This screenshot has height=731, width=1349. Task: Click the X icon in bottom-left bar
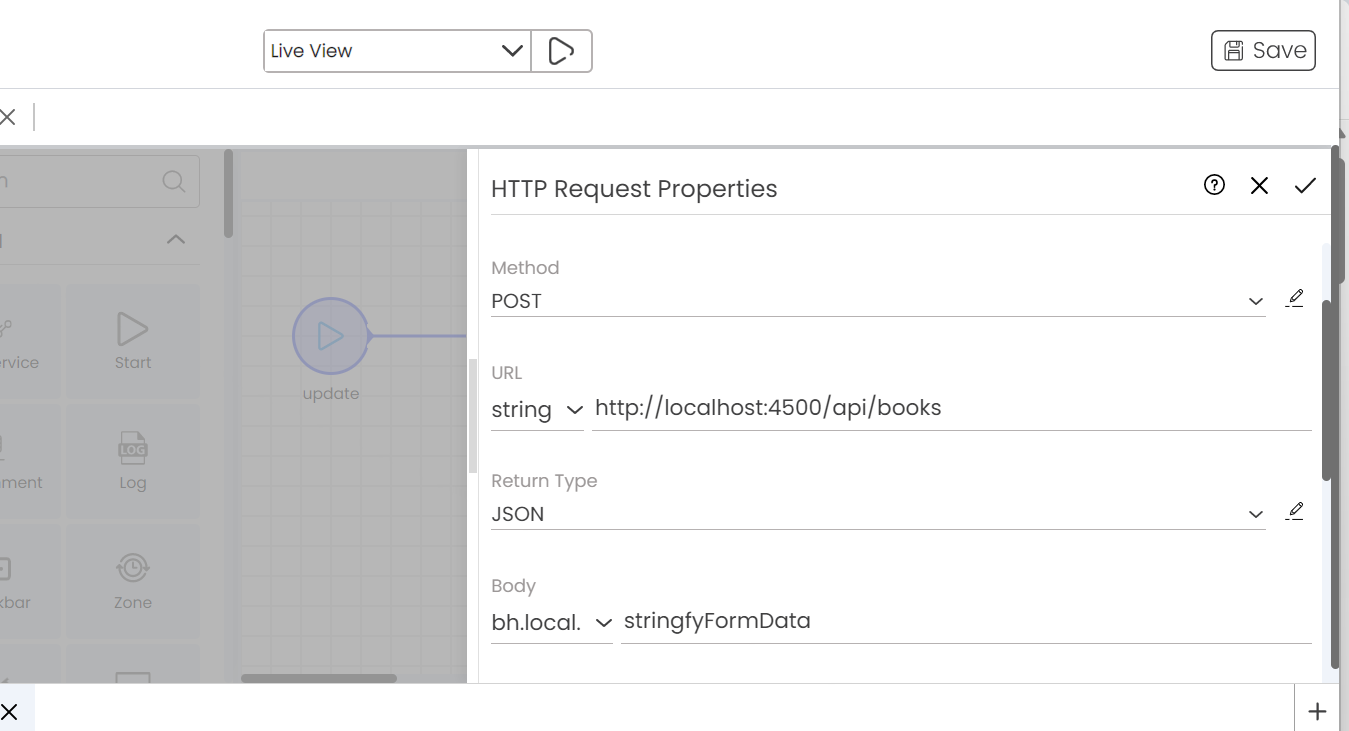(9, 712)
